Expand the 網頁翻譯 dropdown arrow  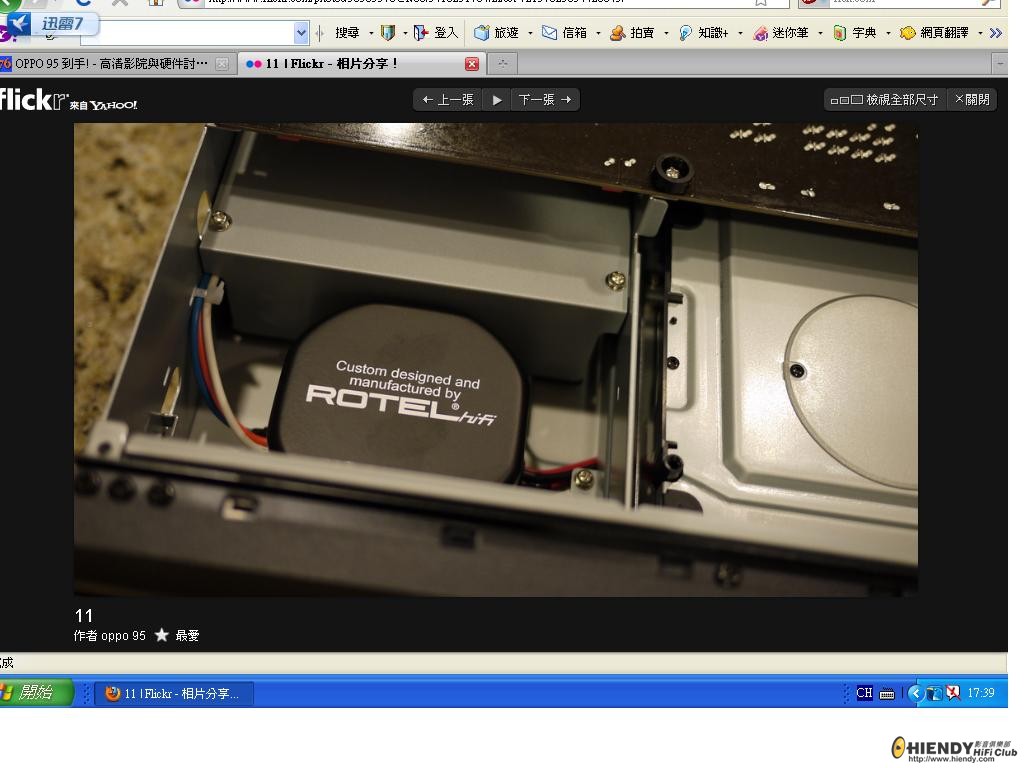click(980, 33)
